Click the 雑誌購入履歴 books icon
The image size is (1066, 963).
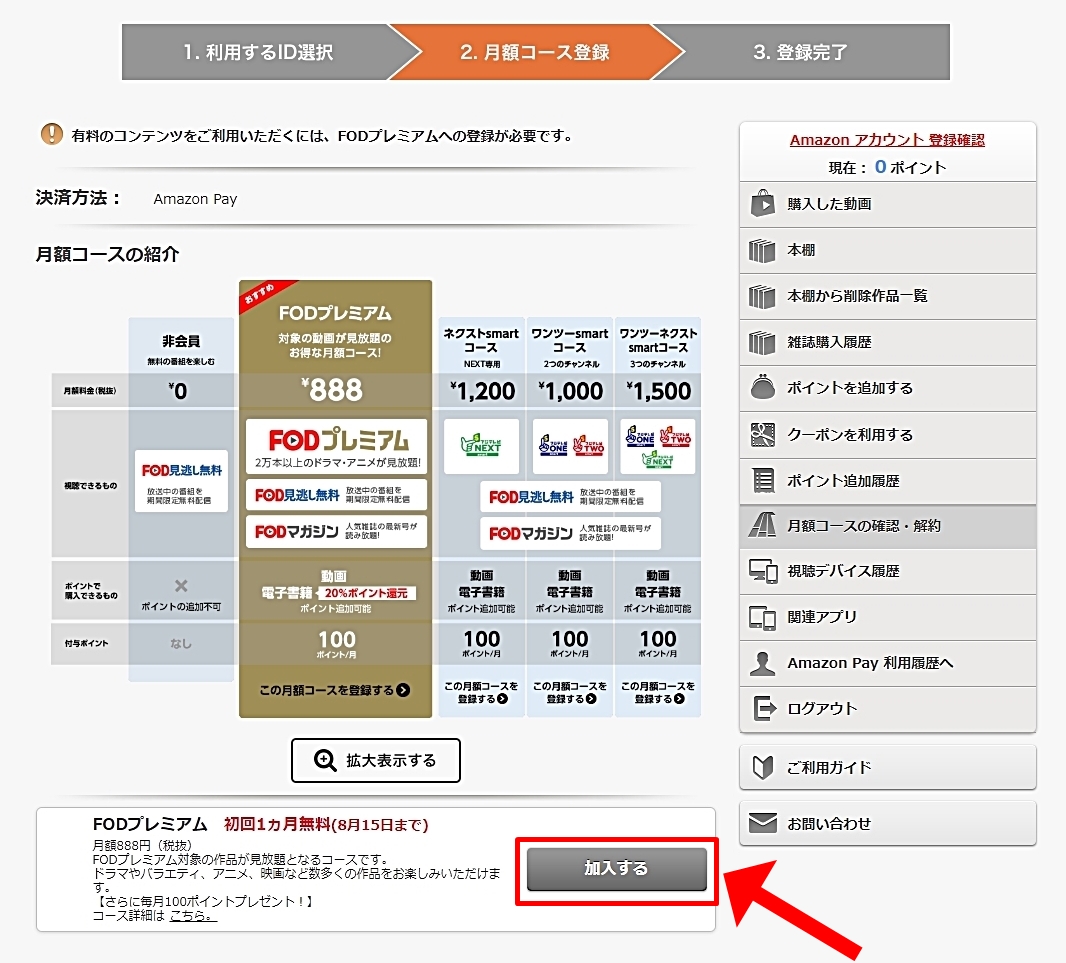762,342
